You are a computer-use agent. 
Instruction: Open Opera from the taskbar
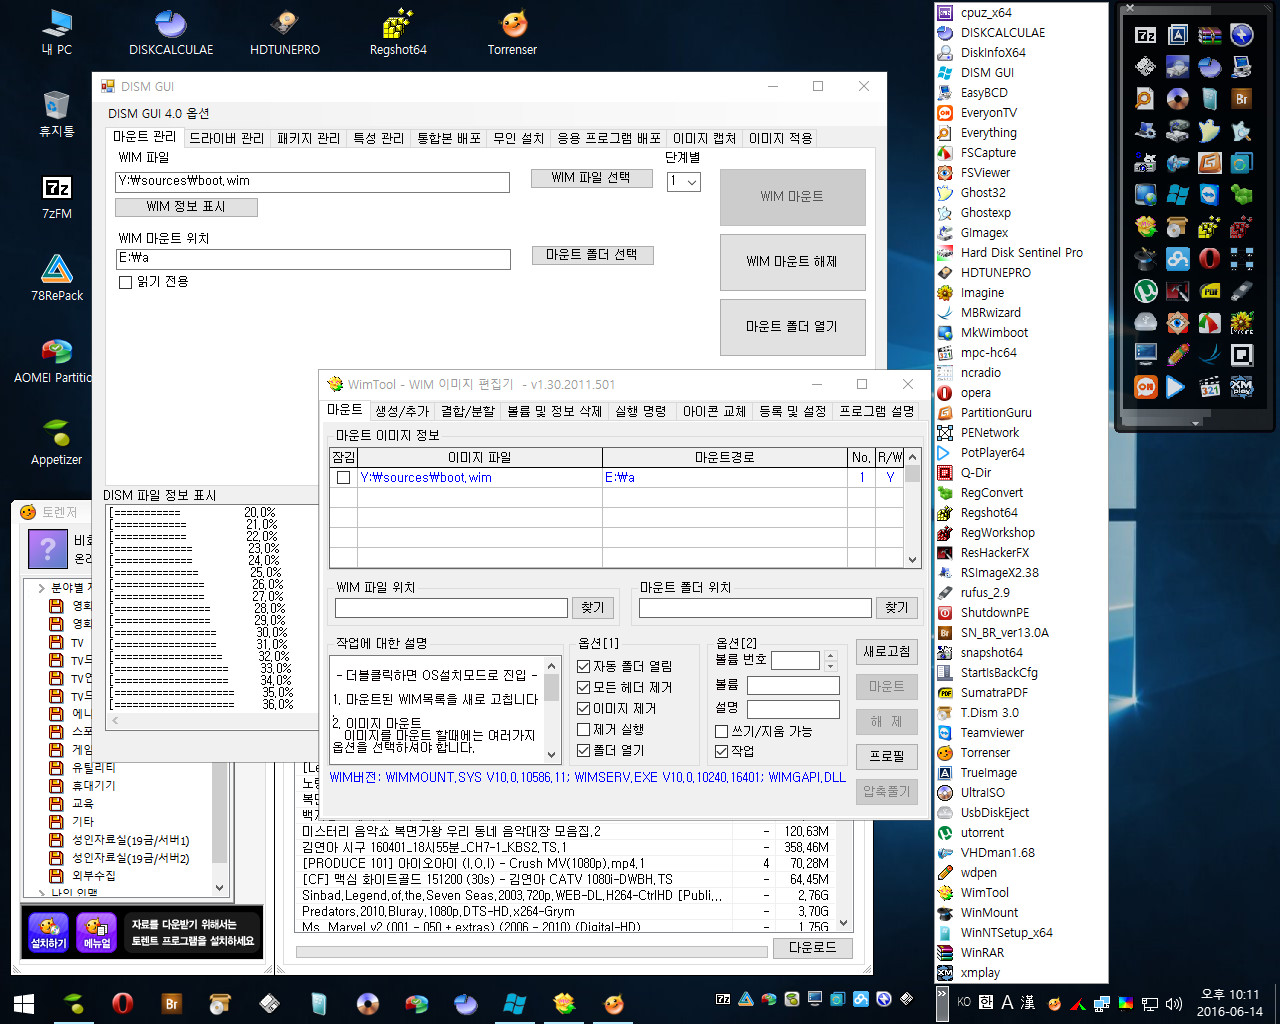(x=123, y=1003)
